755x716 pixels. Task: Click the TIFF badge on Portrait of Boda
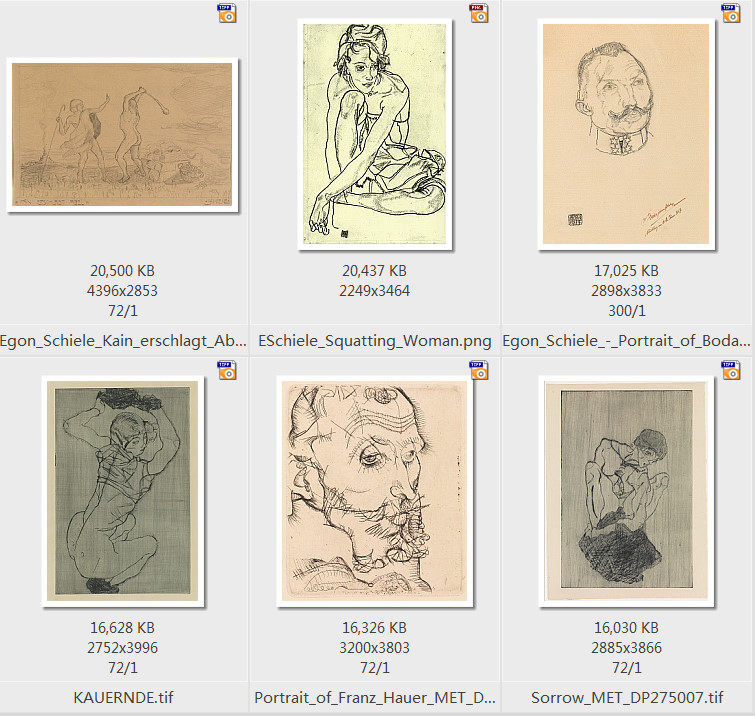click(x=730, y=13)
